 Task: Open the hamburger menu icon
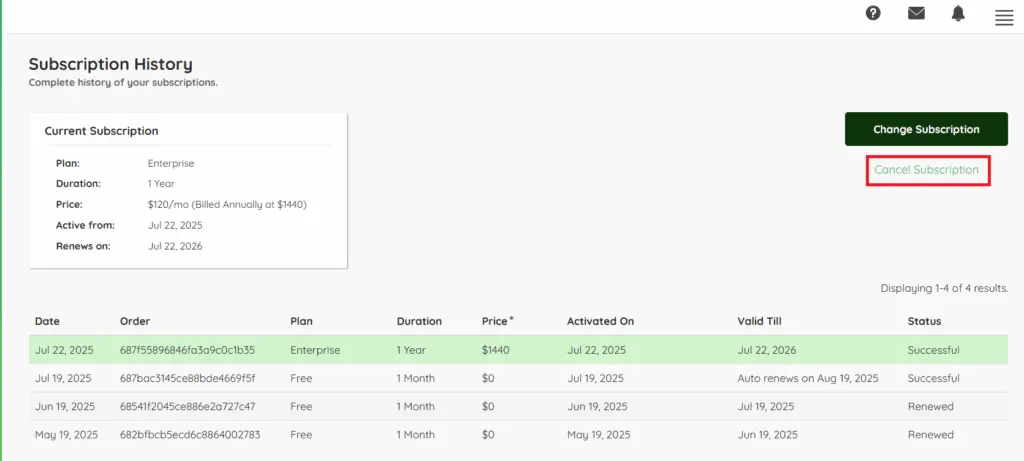point(1004,17)
